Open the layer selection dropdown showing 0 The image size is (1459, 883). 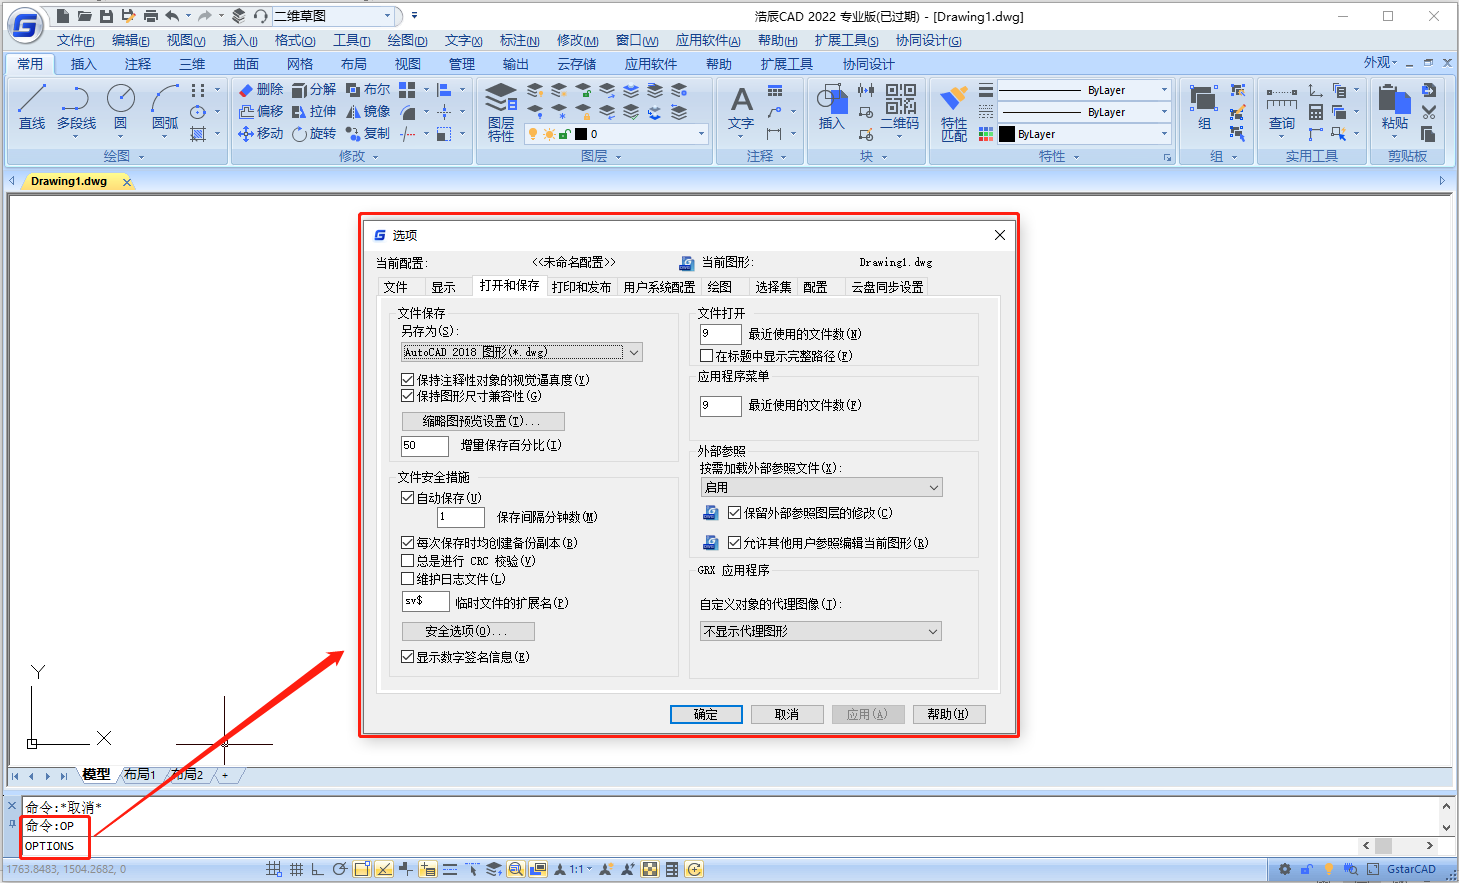coord(617,134)
